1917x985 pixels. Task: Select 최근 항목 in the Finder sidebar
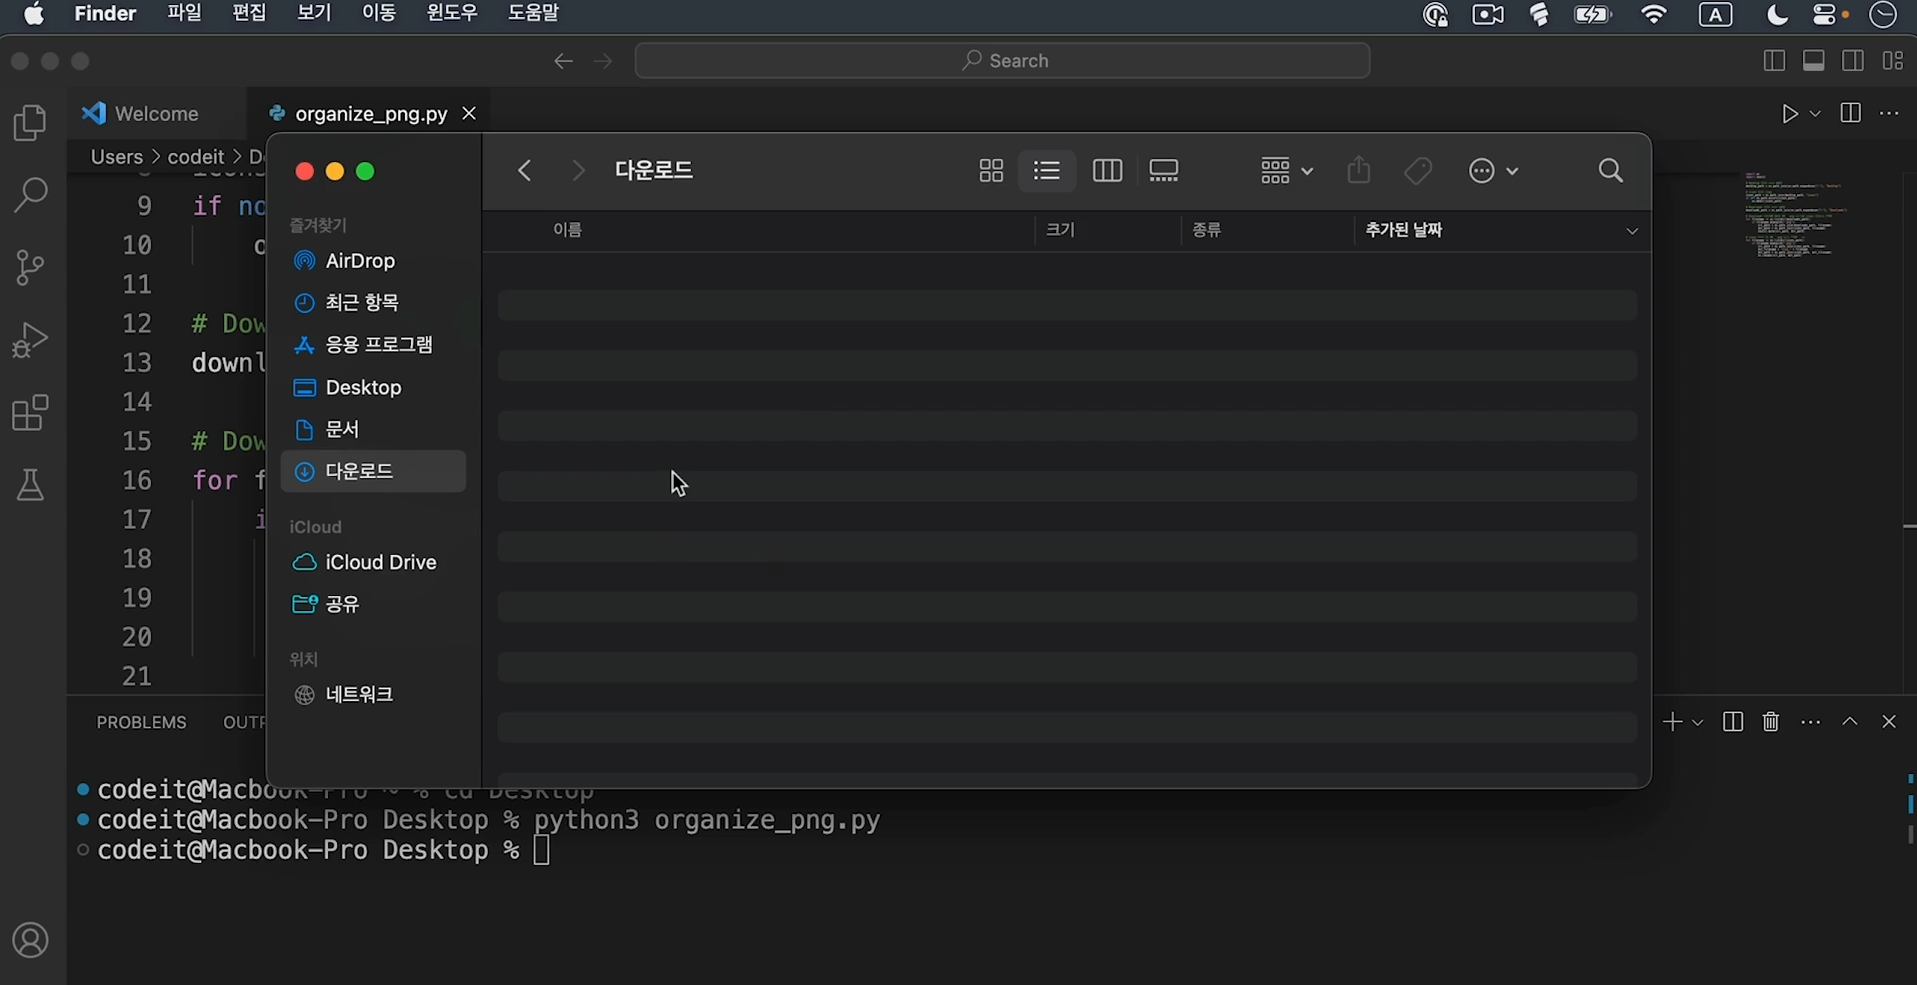[373, 302]
